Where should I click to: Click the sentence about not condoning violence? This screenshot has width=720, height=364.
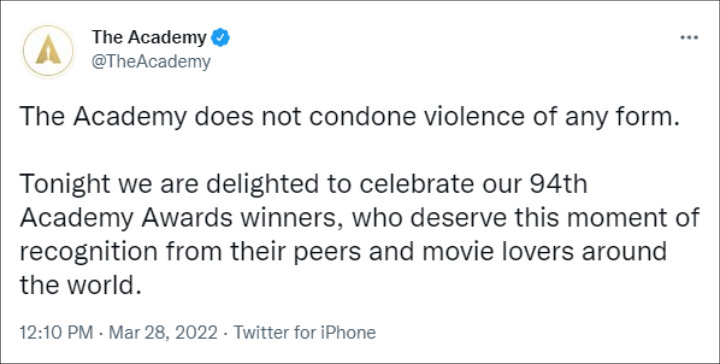point(349,119)
